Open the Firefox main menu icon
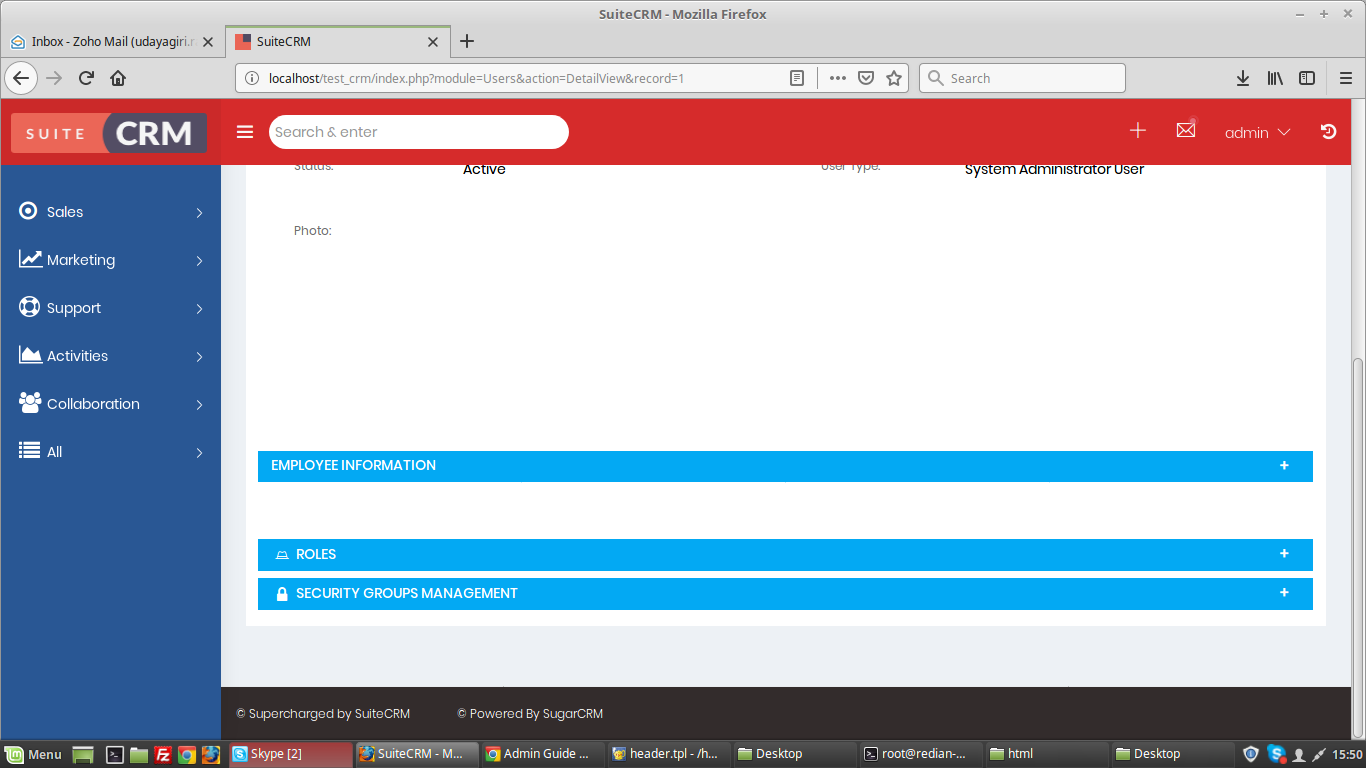 click(x=1346, y=78)
